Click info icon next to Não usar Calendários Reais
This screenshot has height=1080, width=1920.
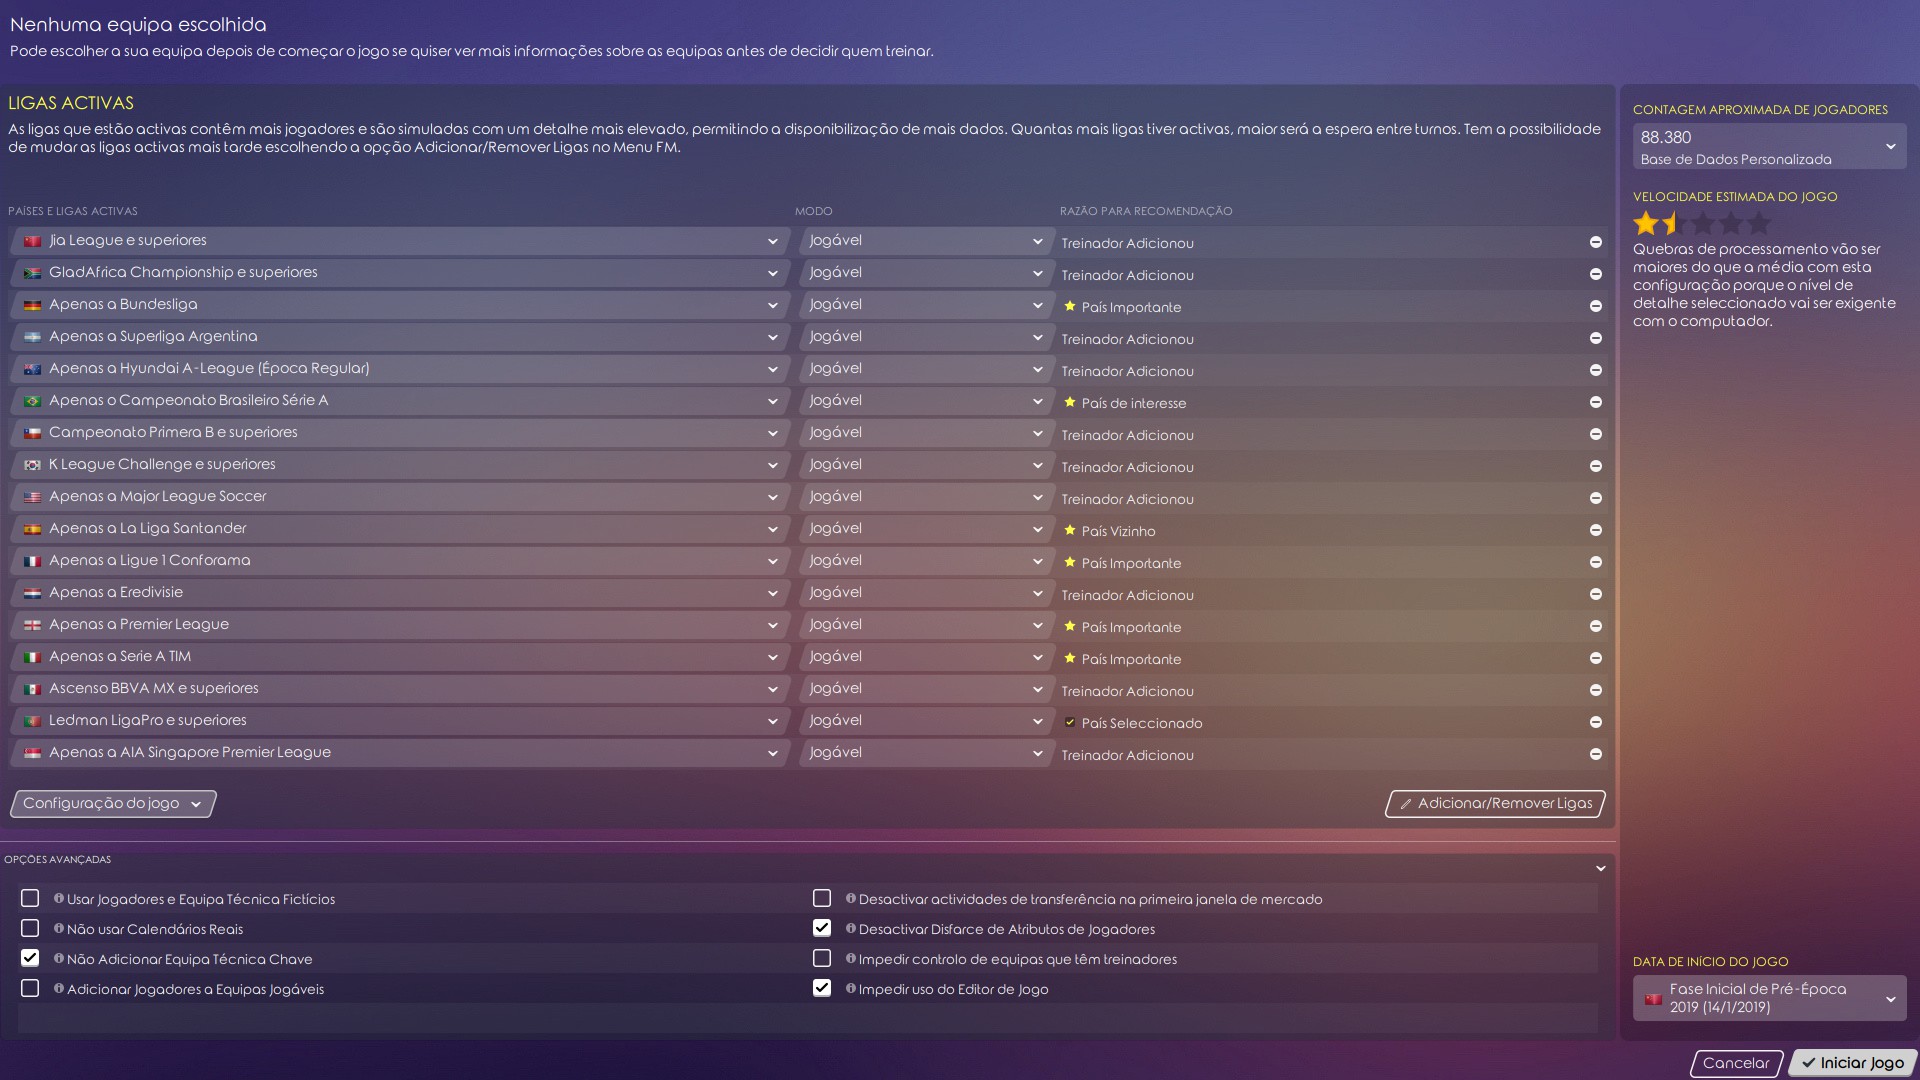pos(59,929)
